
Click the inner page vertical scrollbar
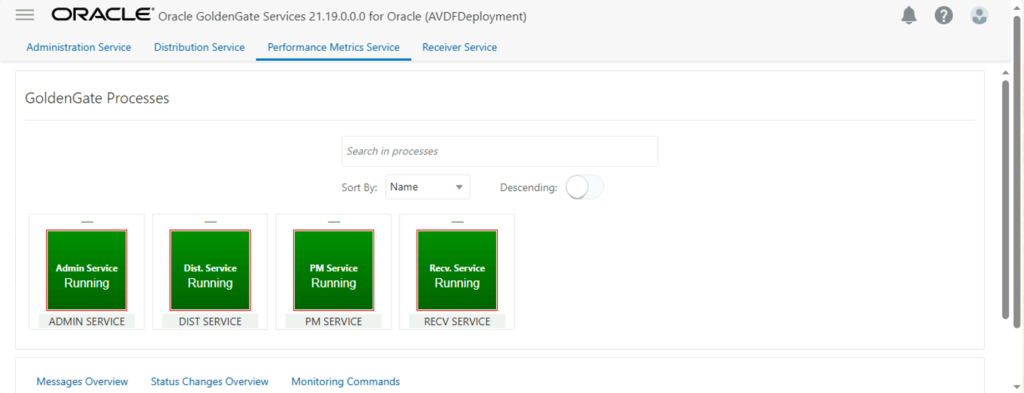tap(1006, 199)
